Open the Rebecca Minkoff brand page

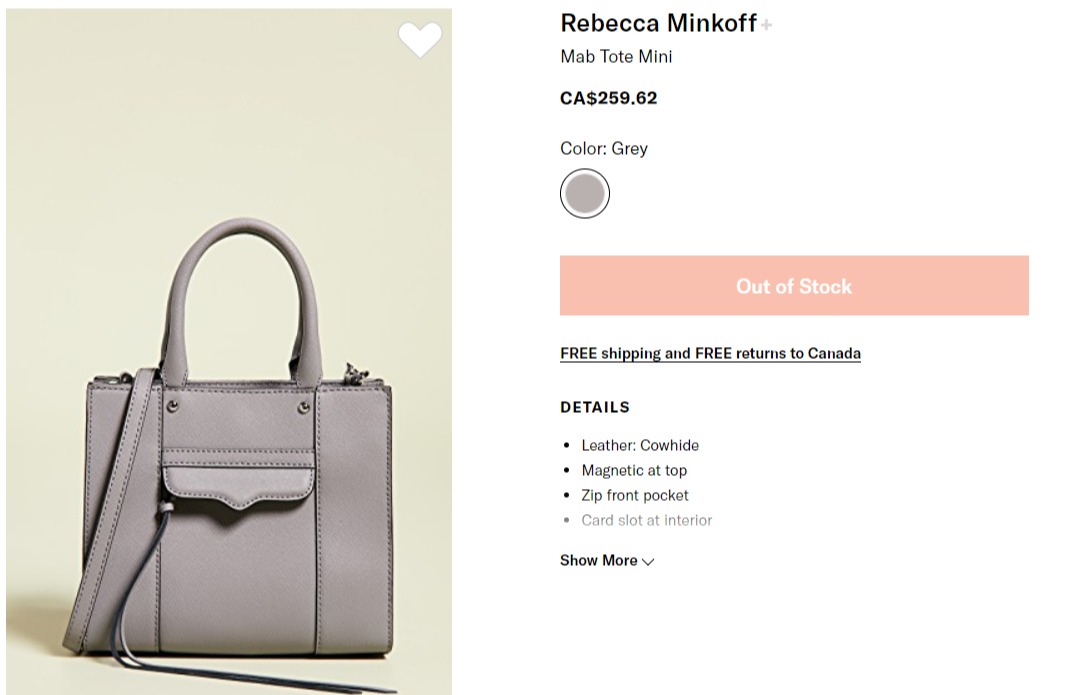(658, 23)
